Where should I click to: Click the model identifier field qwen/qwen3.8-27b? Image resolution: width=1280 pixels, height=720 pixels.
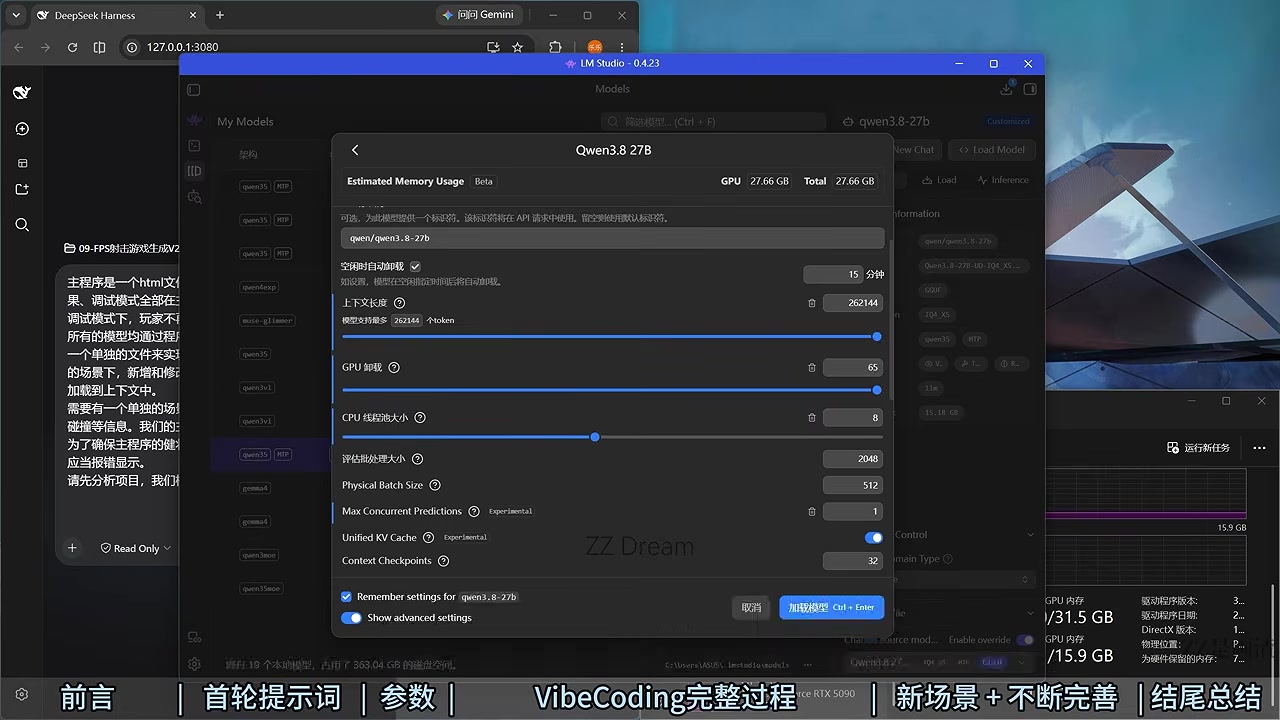point(612,238)
